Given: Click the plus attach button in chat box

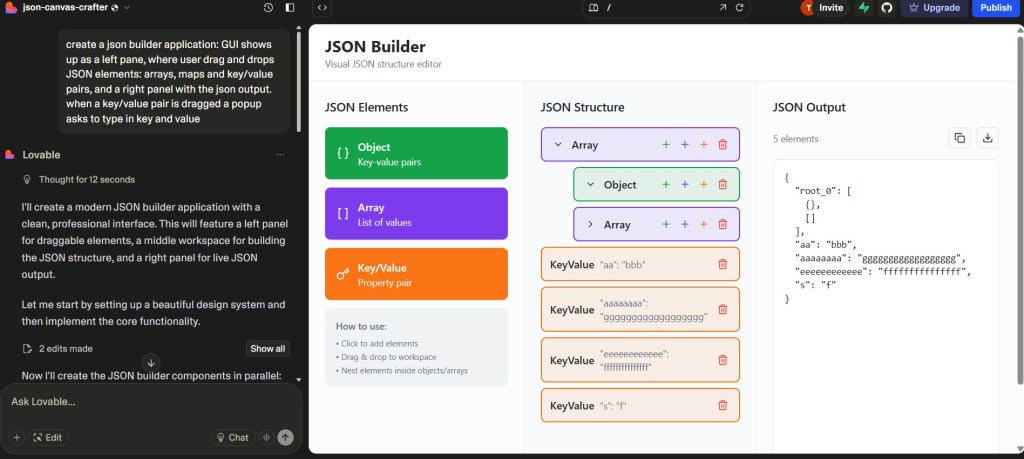Looking at the screenshot, I should (x=17, y=437).
